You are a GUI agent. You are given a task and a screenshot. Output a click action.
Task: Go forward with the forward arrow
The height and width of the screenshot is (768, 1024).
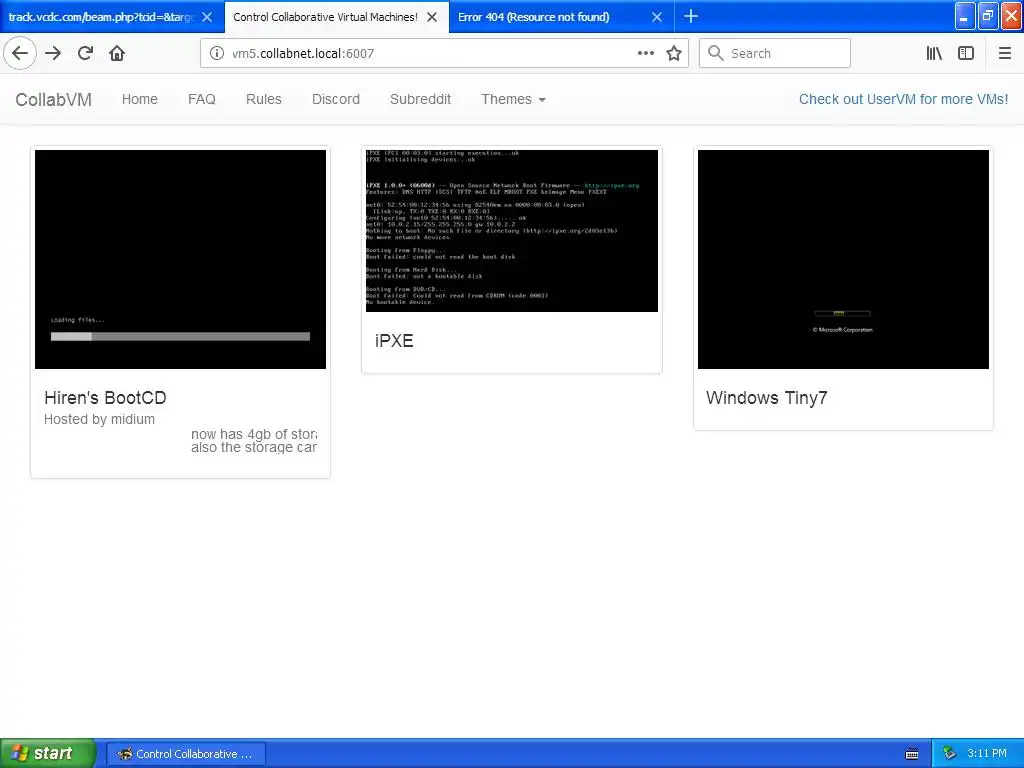(x=53, y=53)
